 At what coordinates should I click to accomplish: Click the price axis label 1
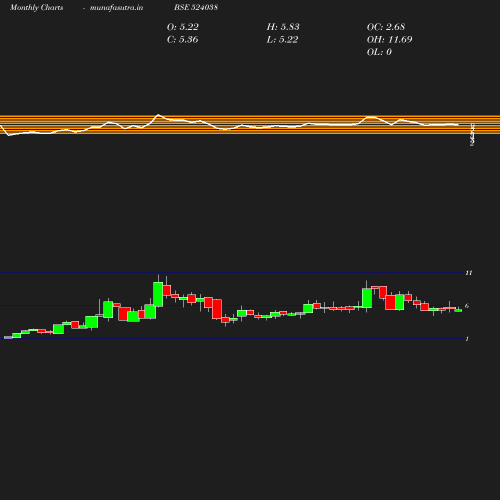pos(467,339)
